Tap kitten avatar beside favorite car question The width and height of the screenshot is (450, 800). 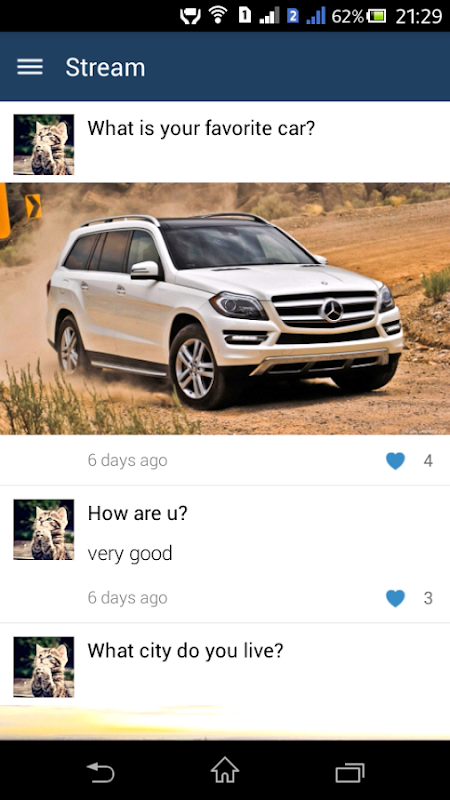(44, 144)
